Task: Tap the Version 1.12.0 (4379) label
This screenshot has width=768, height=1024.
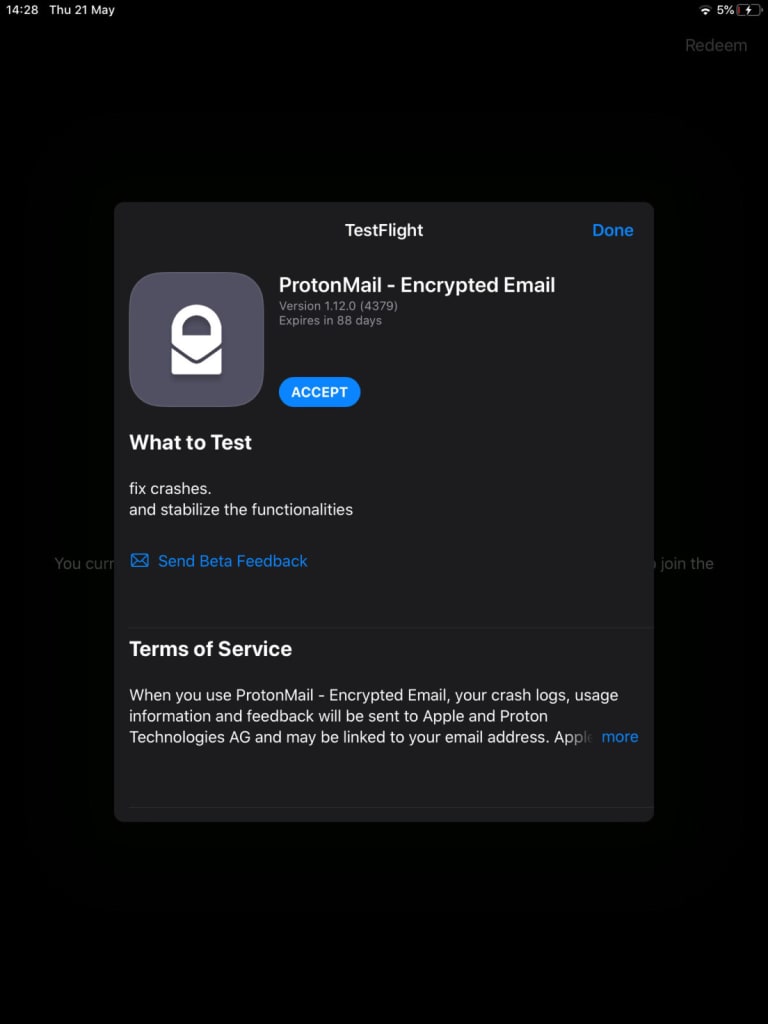Action: pos(338,306)
